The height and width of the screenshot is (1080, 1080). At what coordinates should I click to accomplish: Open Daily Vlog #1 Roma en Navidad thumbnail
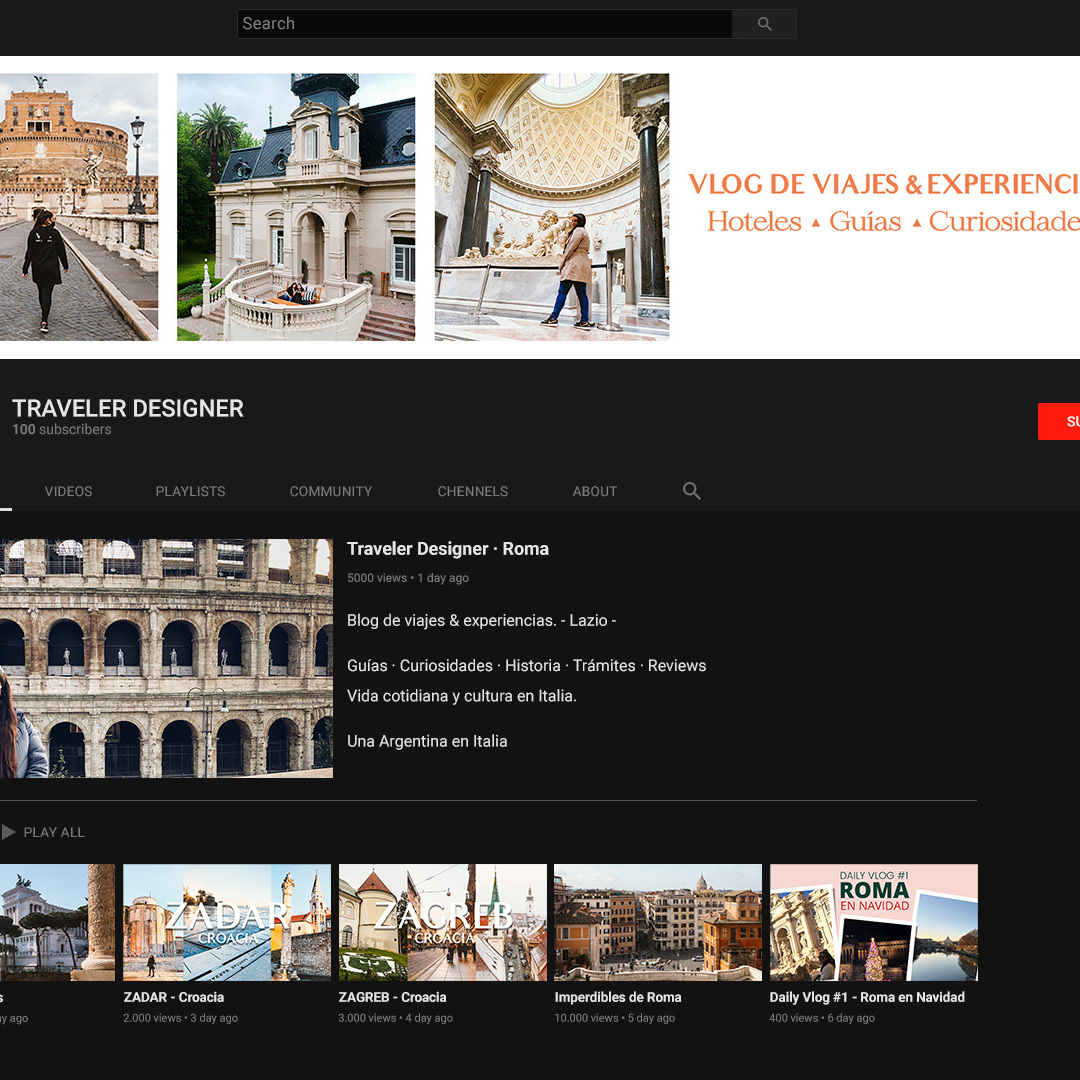point(873,922)
